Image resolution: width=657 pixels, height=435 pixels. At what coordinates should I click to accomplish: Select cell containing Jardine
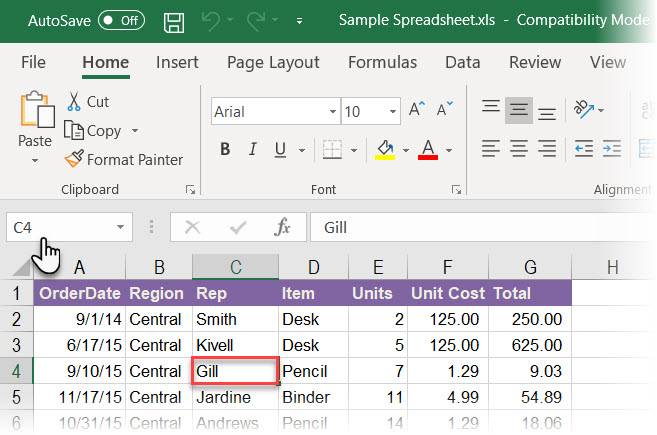(234, 397)
